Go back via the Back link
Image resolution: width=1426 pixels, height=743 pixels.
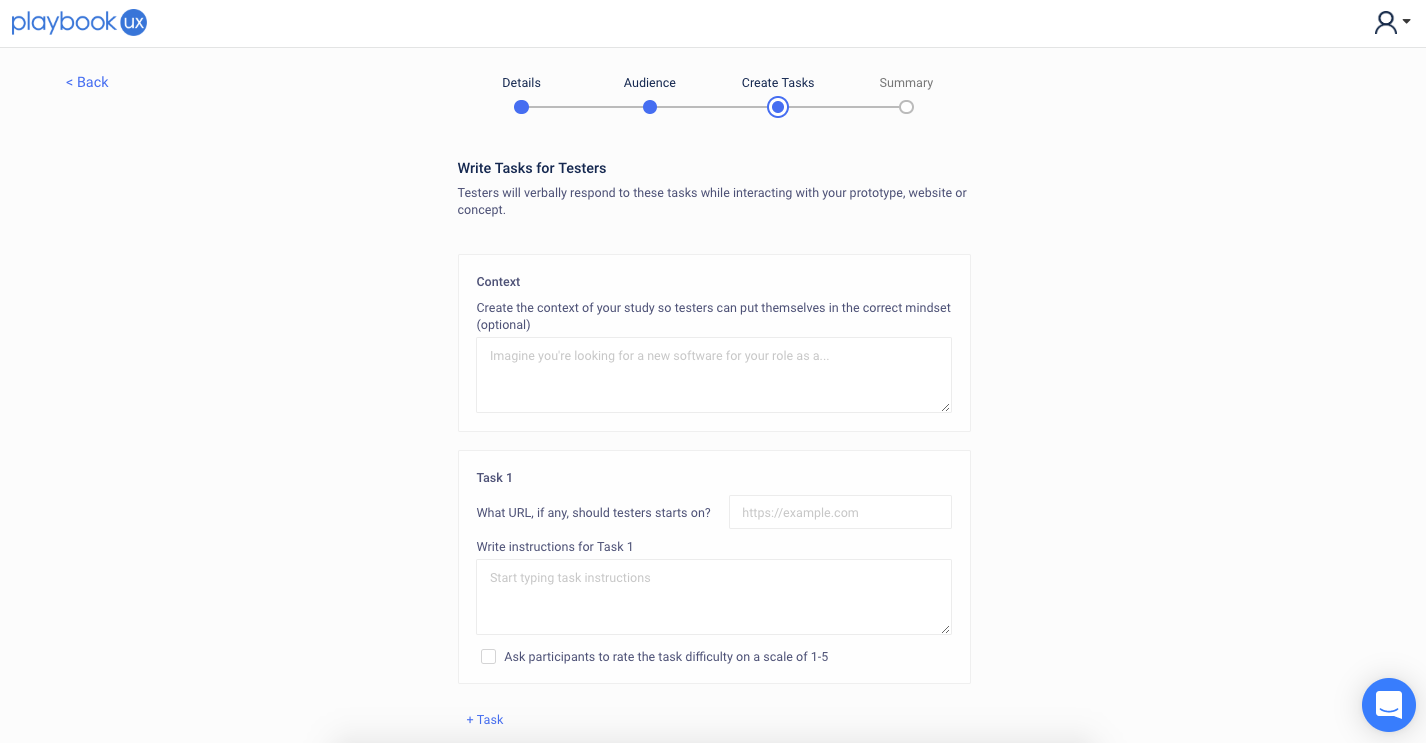click(87, 82)
